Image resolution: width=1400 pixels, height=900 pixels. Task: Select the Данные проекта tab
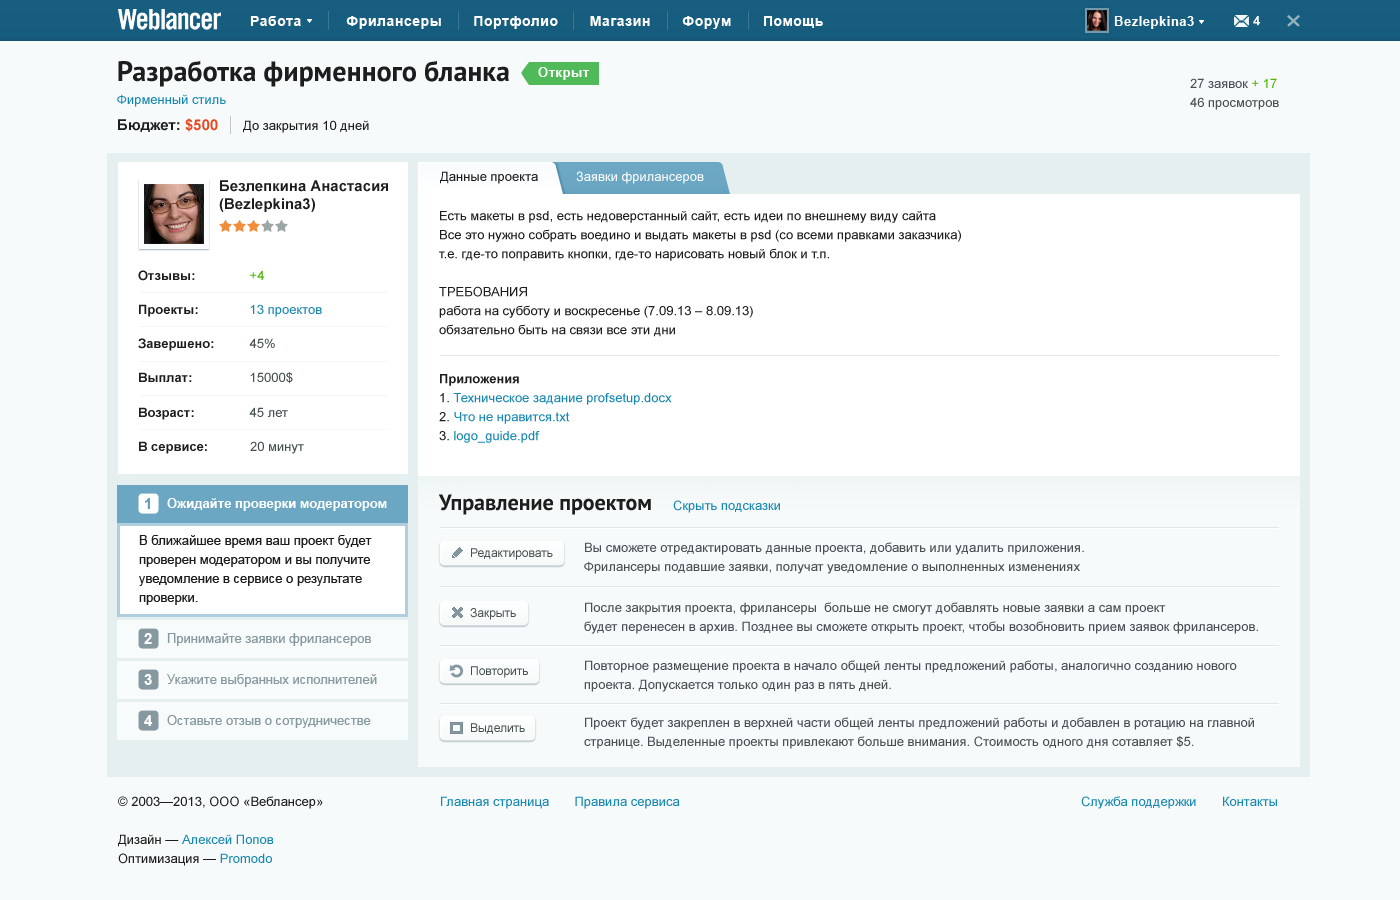[488, 177]
